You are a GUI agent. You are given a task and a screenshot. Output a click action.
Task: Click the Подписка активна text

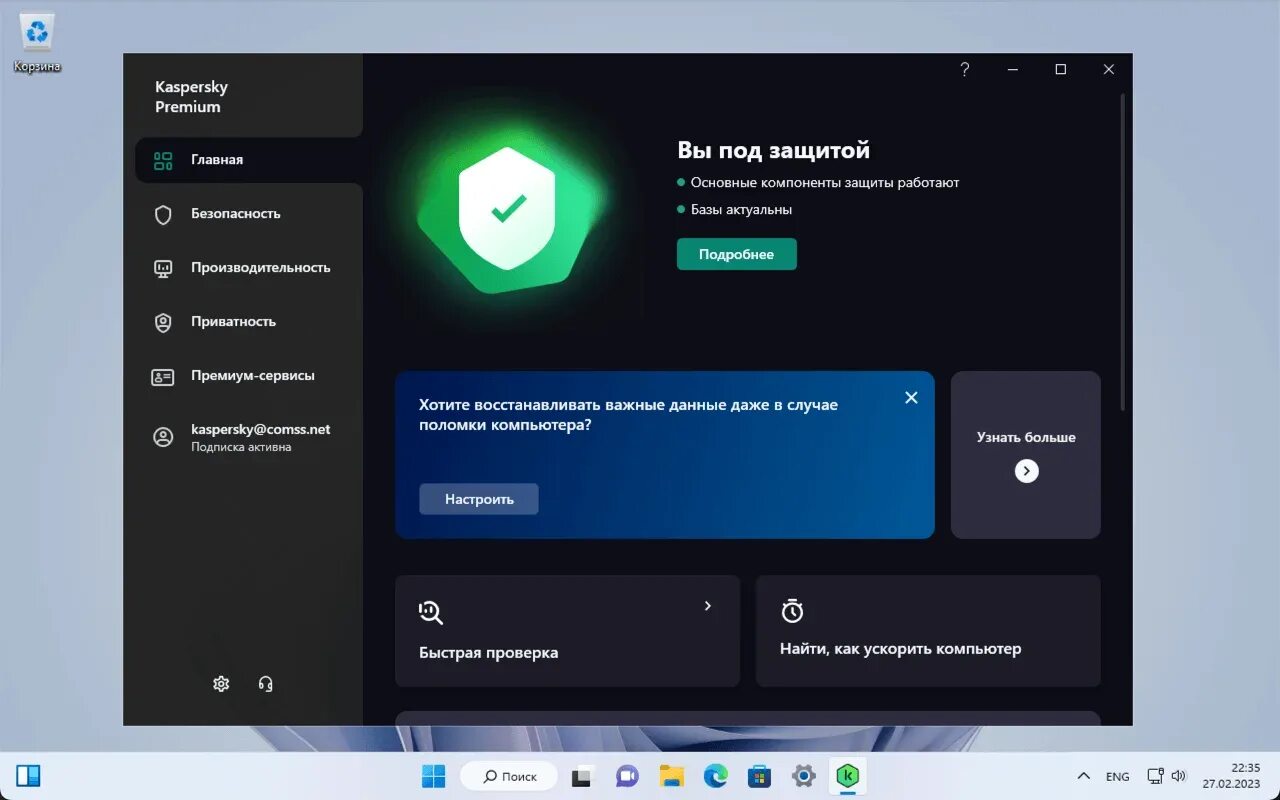(x=241, y=447)
